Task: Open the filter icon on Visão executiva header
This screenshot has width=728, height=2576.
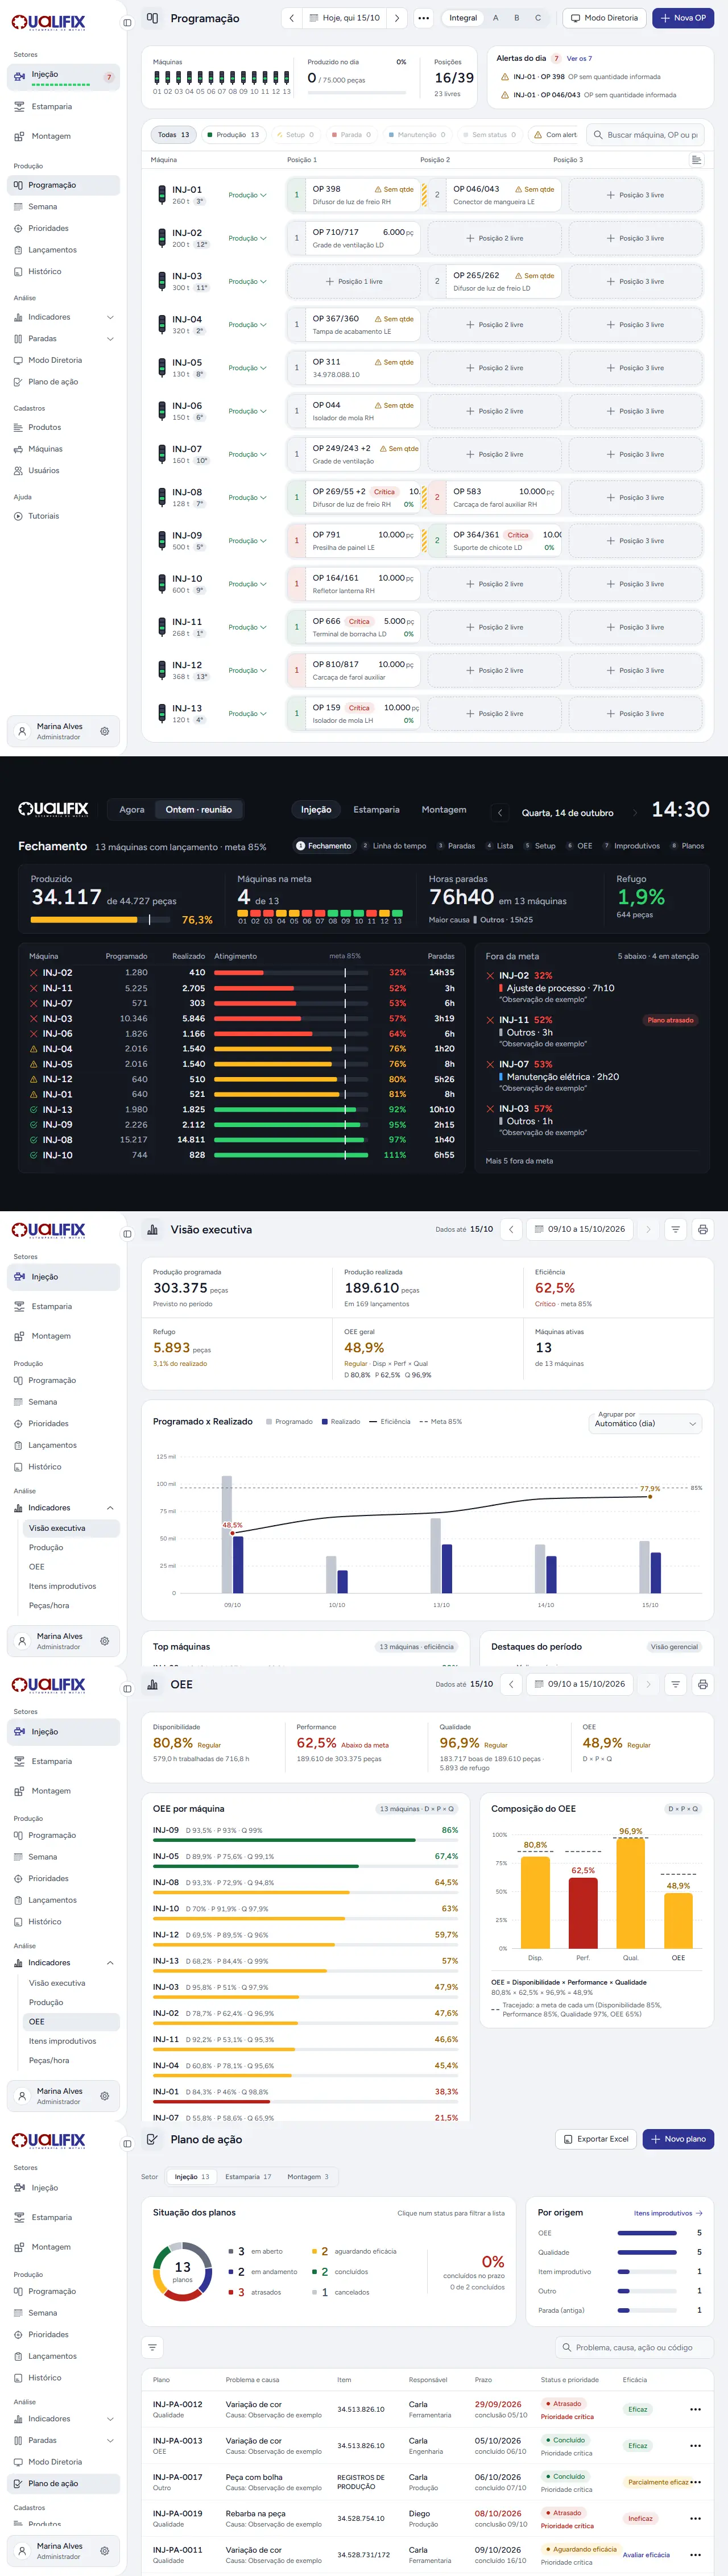Action: pos(676,1229)
